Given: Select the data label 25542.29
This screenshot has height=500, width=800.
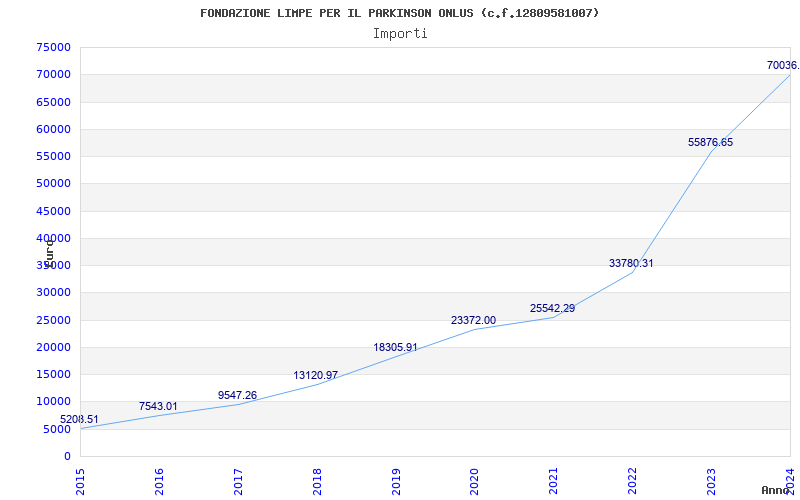Looking at the screenshot, I should (x=553, y=309).
